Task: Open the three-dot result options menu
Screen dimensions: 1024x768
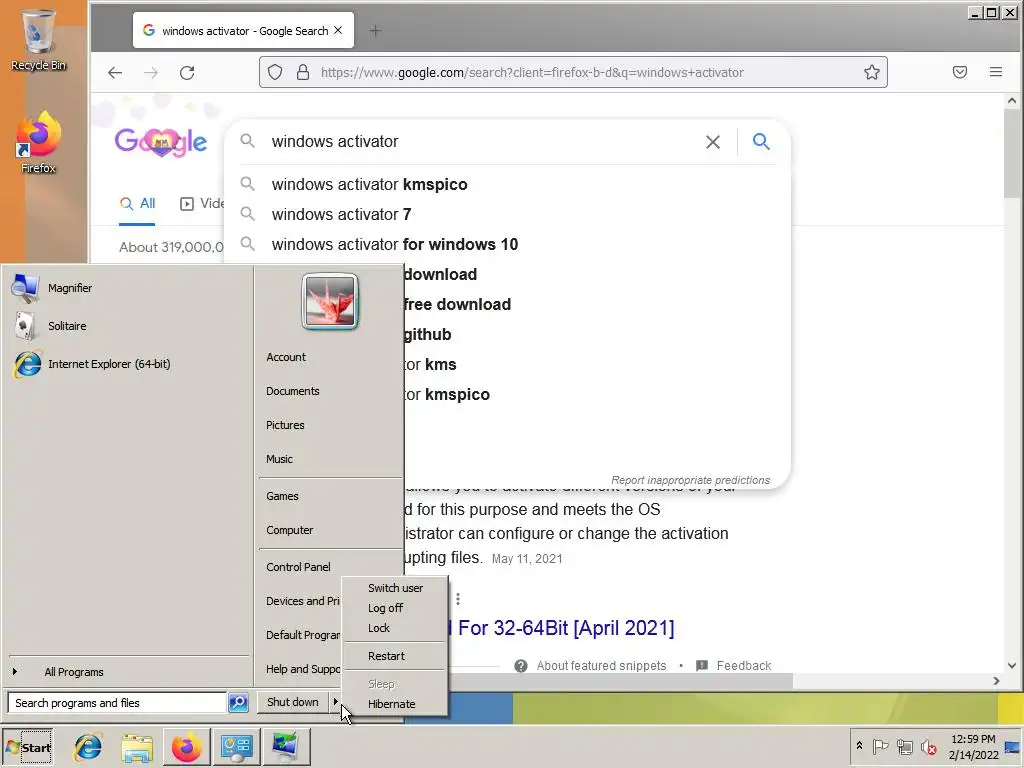Action: [458, 599]
